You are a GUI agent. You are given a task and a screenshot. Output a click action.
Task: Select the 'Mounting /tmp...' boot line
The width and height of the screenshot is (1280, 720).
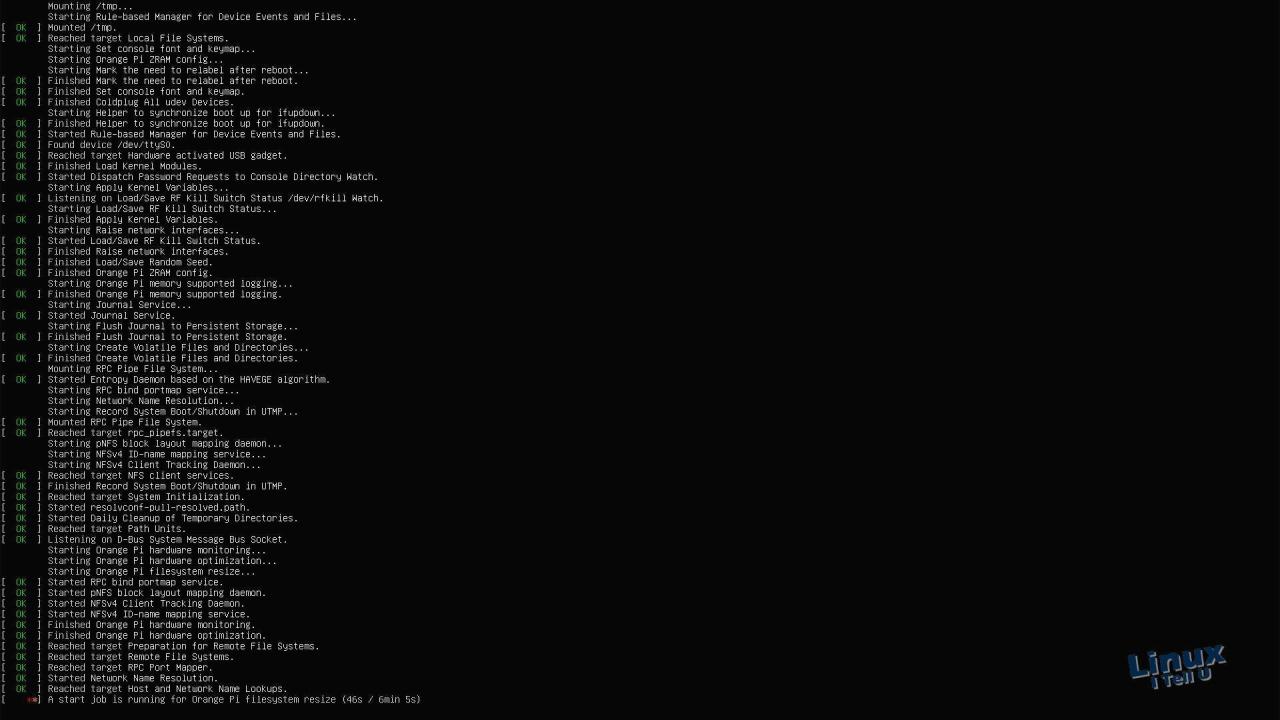point(90,6)
